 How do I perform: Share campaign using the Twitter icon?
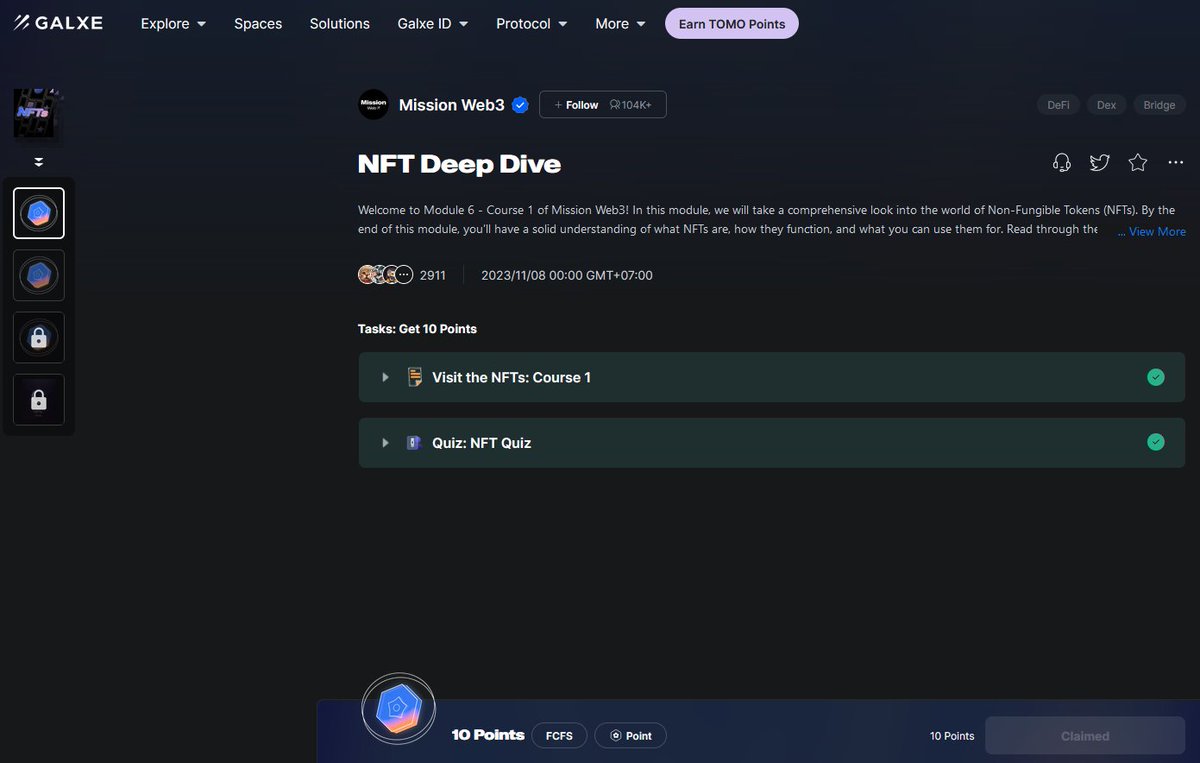[1100, 162]
